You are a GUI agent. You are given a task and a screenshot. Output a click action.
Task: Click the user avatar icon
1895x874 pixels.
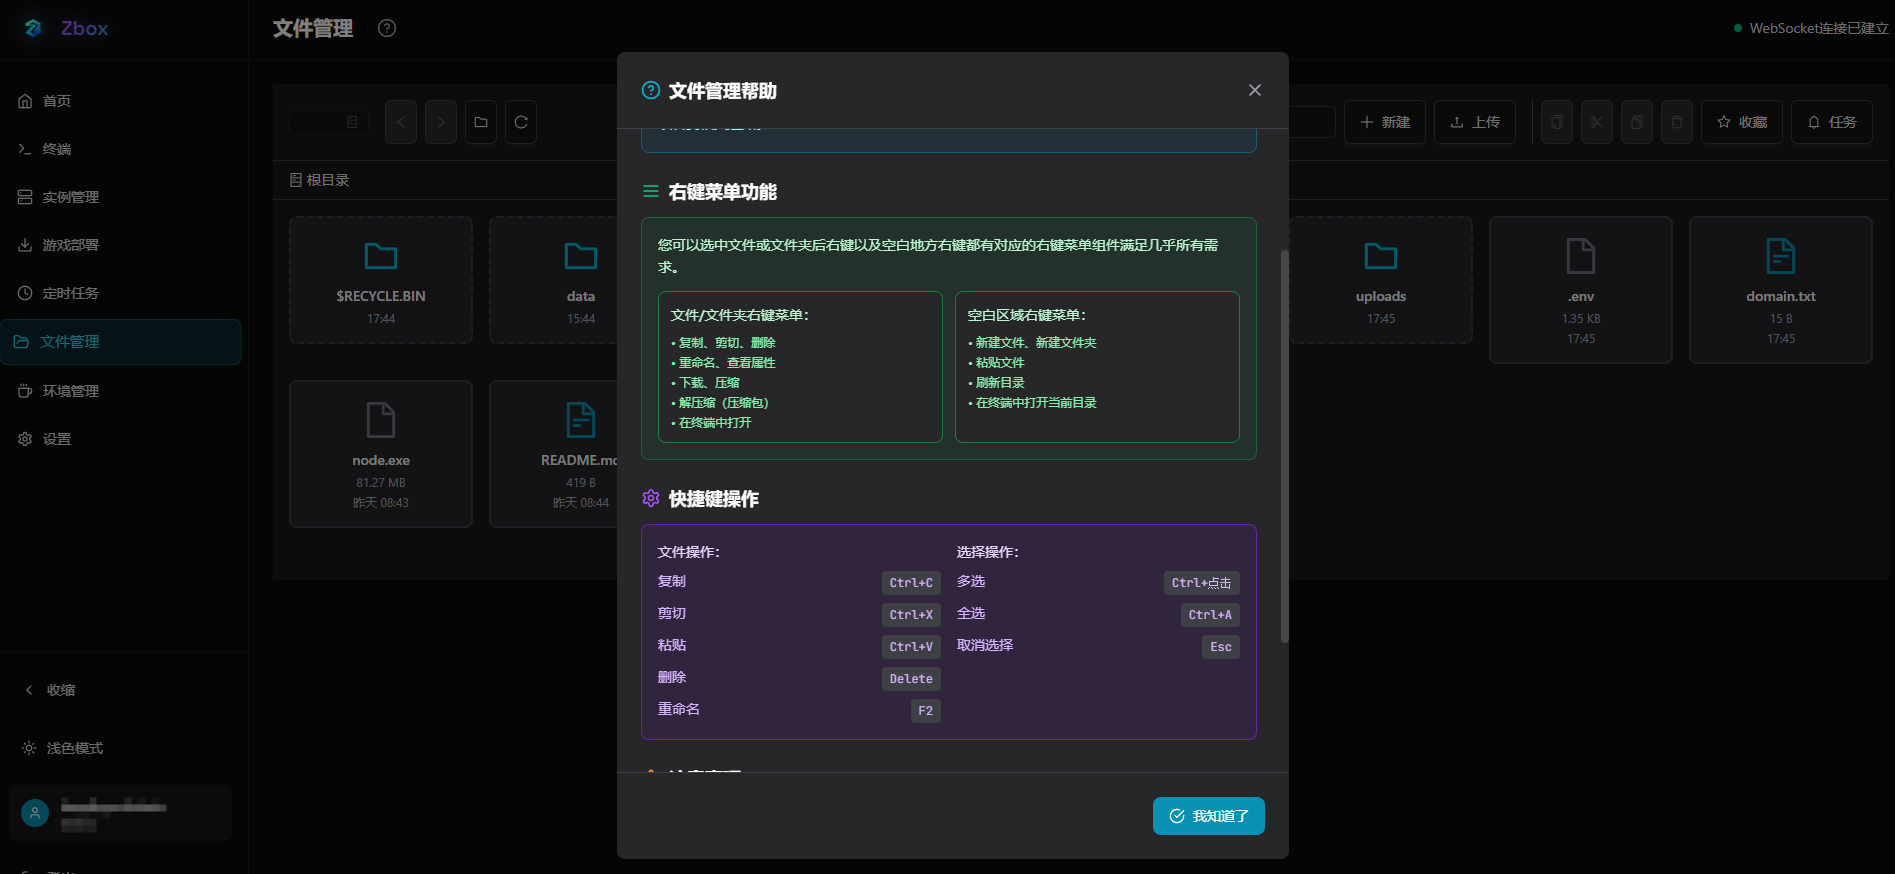(35, 813)
